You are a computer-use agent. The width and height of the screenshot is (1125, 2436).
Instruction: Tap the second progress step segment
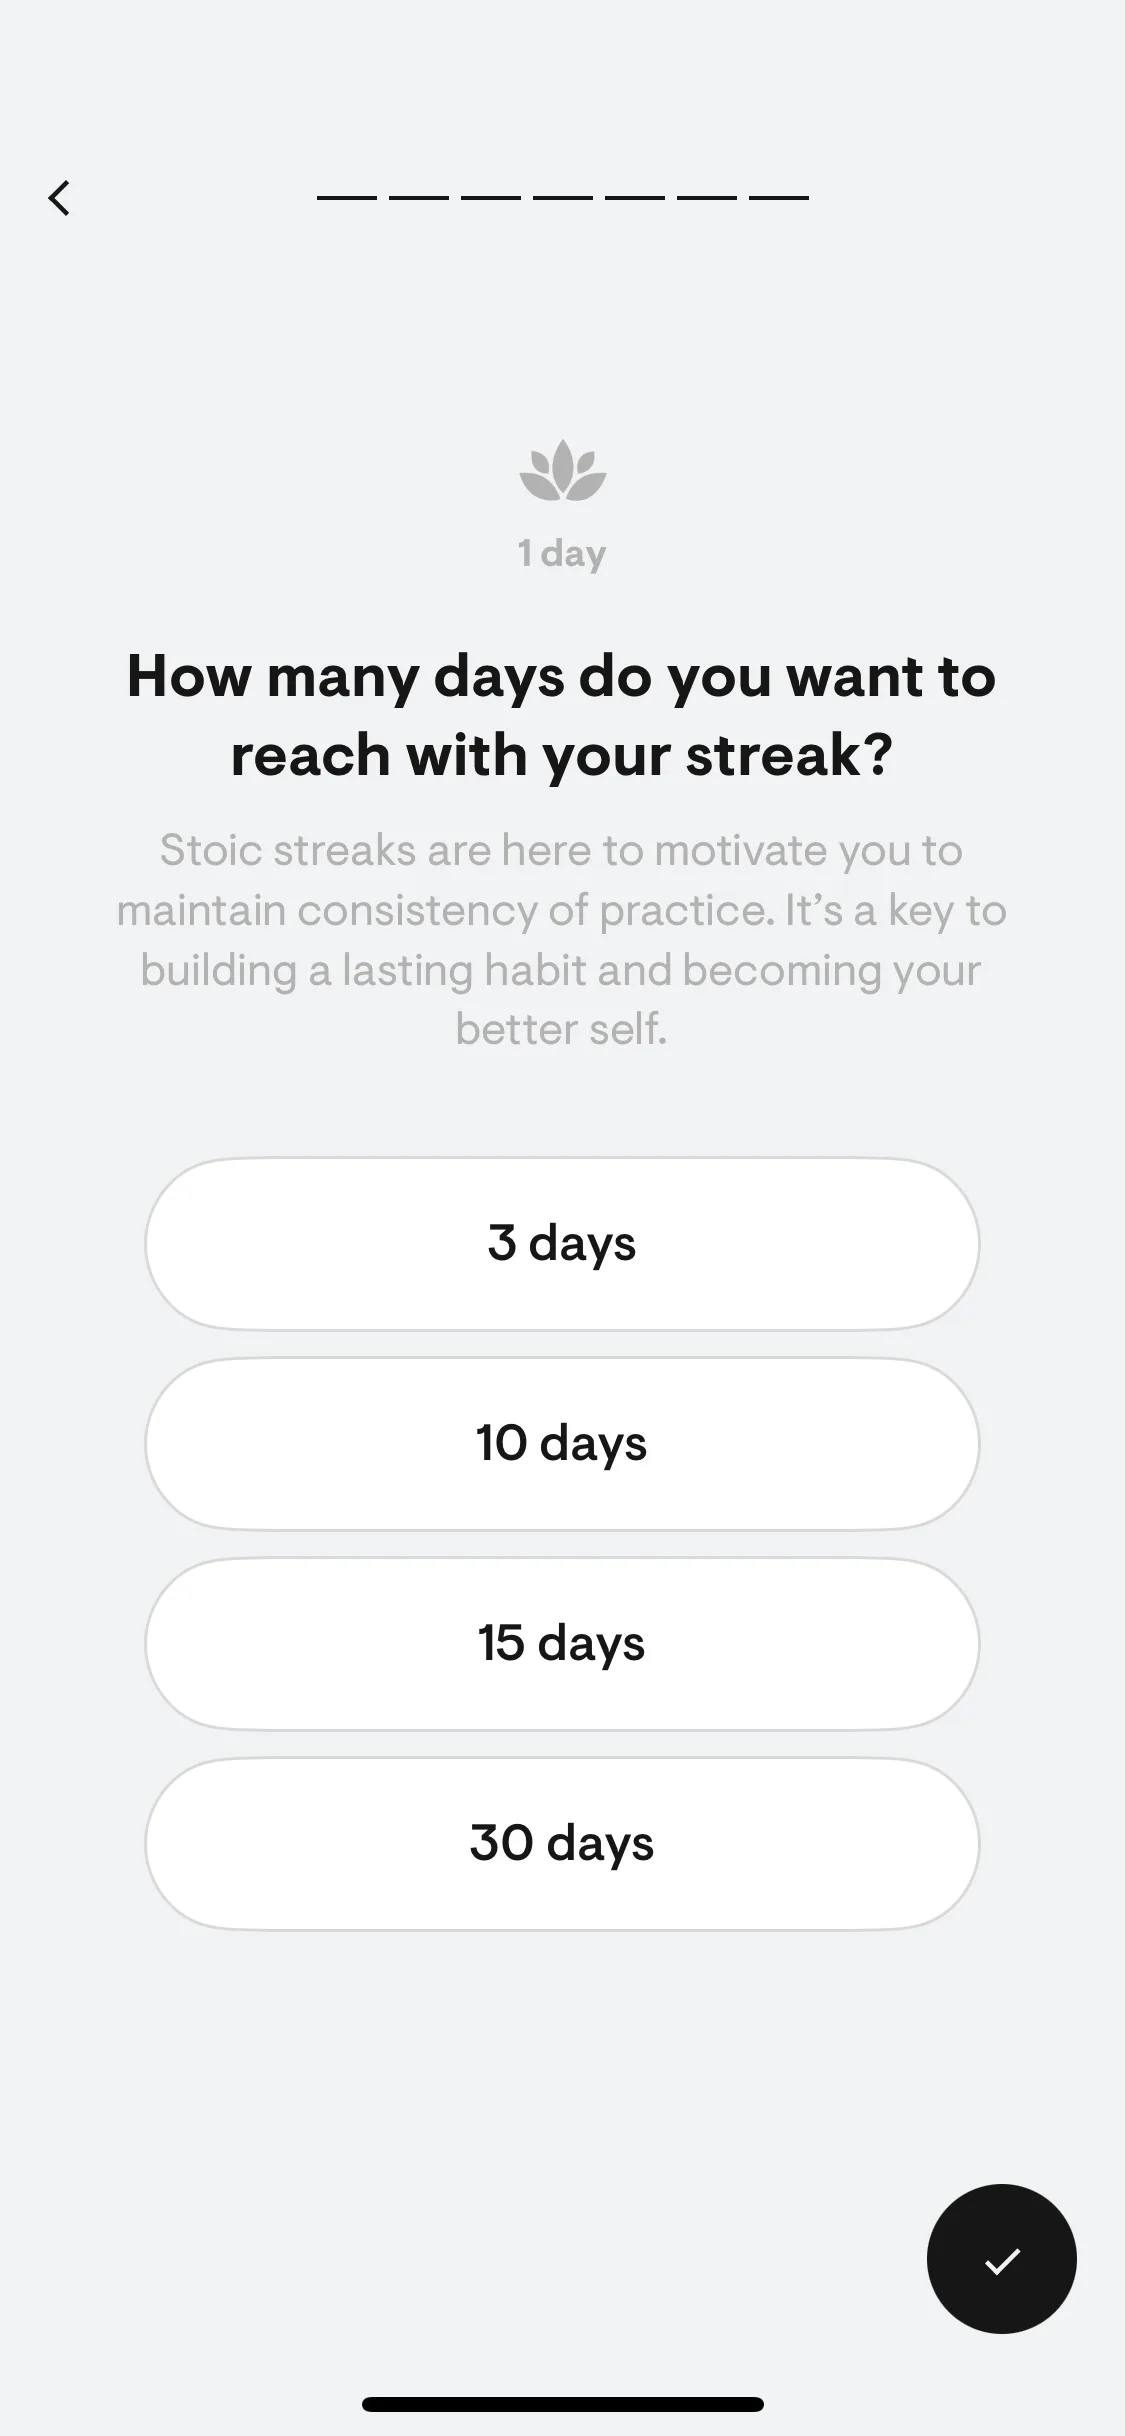point(419,198)
